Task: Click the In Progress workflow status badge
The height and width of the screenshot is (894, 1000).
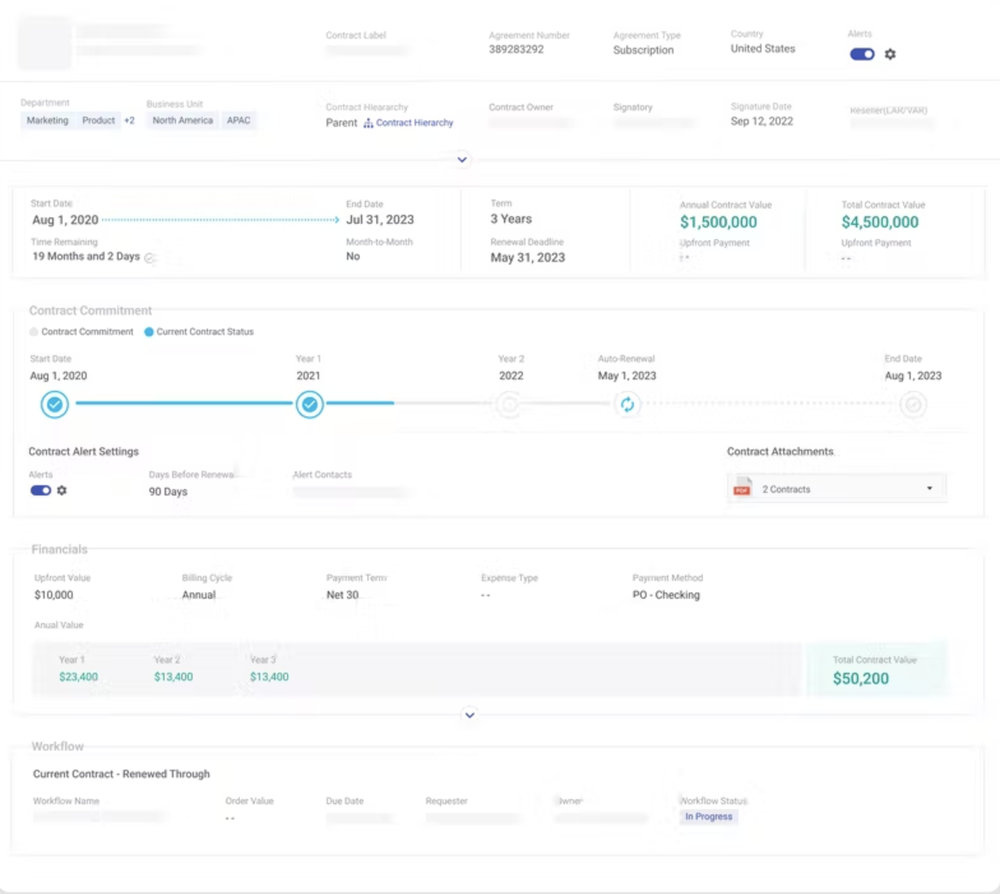Action: (708, 817)
